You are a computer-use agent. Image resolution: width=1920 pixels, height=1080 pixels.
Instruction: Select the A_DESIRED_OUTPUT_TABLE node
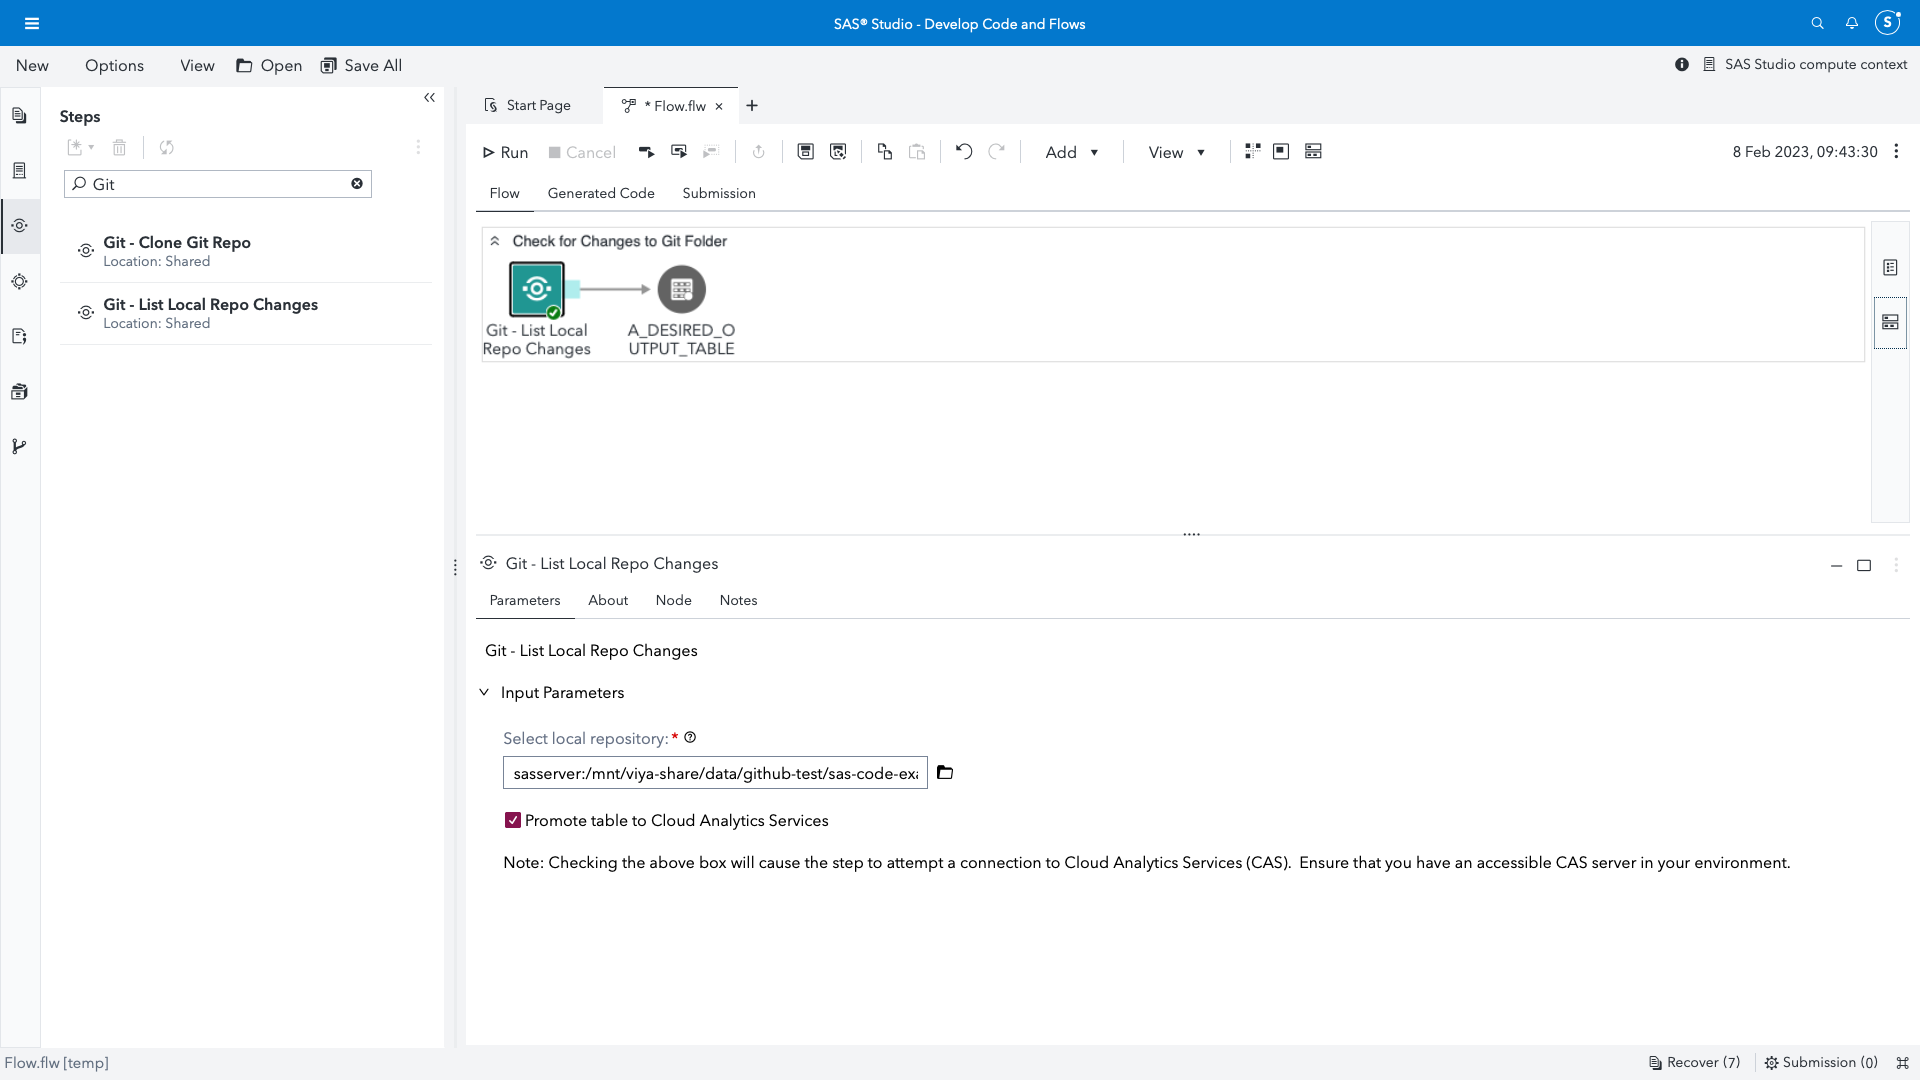pos(682,289)
